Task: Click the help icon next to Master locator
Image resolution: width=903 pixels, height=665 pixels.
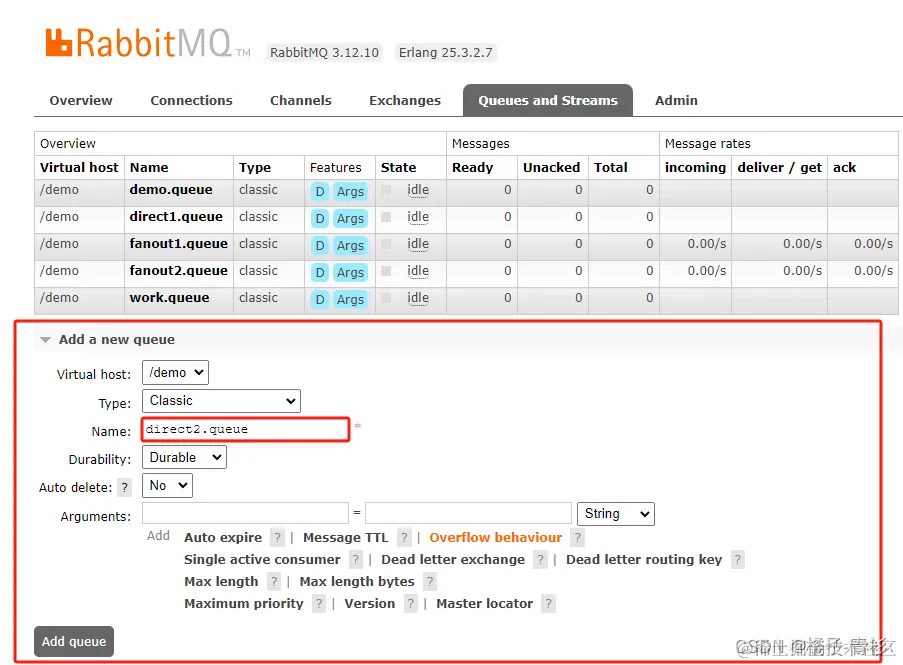Action: pyautogui.click(x=547, y=603)
